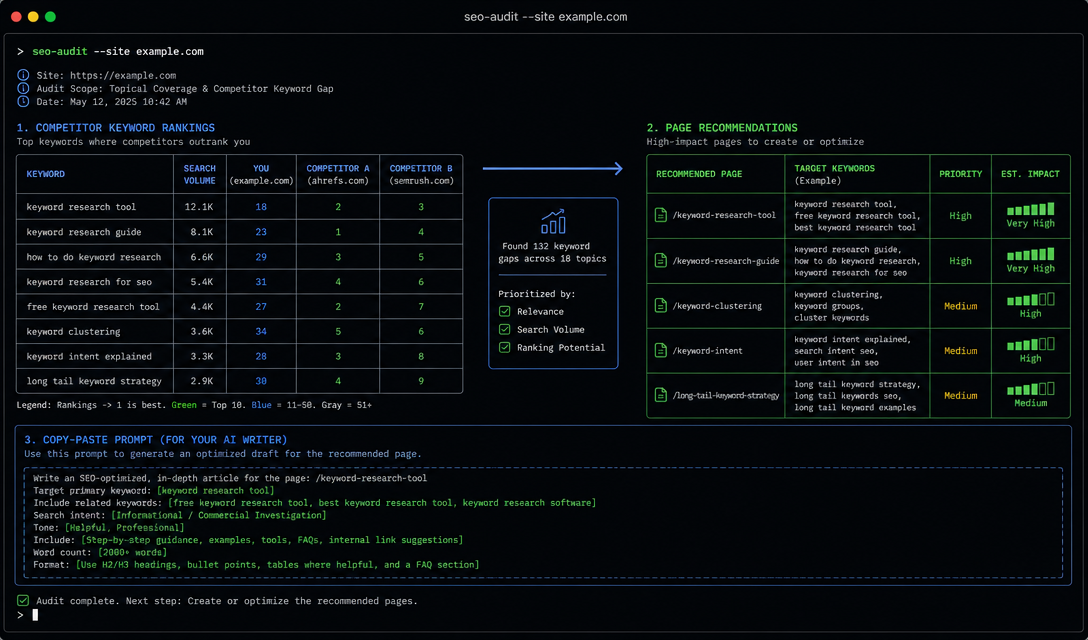
Task: Click the 8.1K search volume value
Action: click(x=202, y=232)
